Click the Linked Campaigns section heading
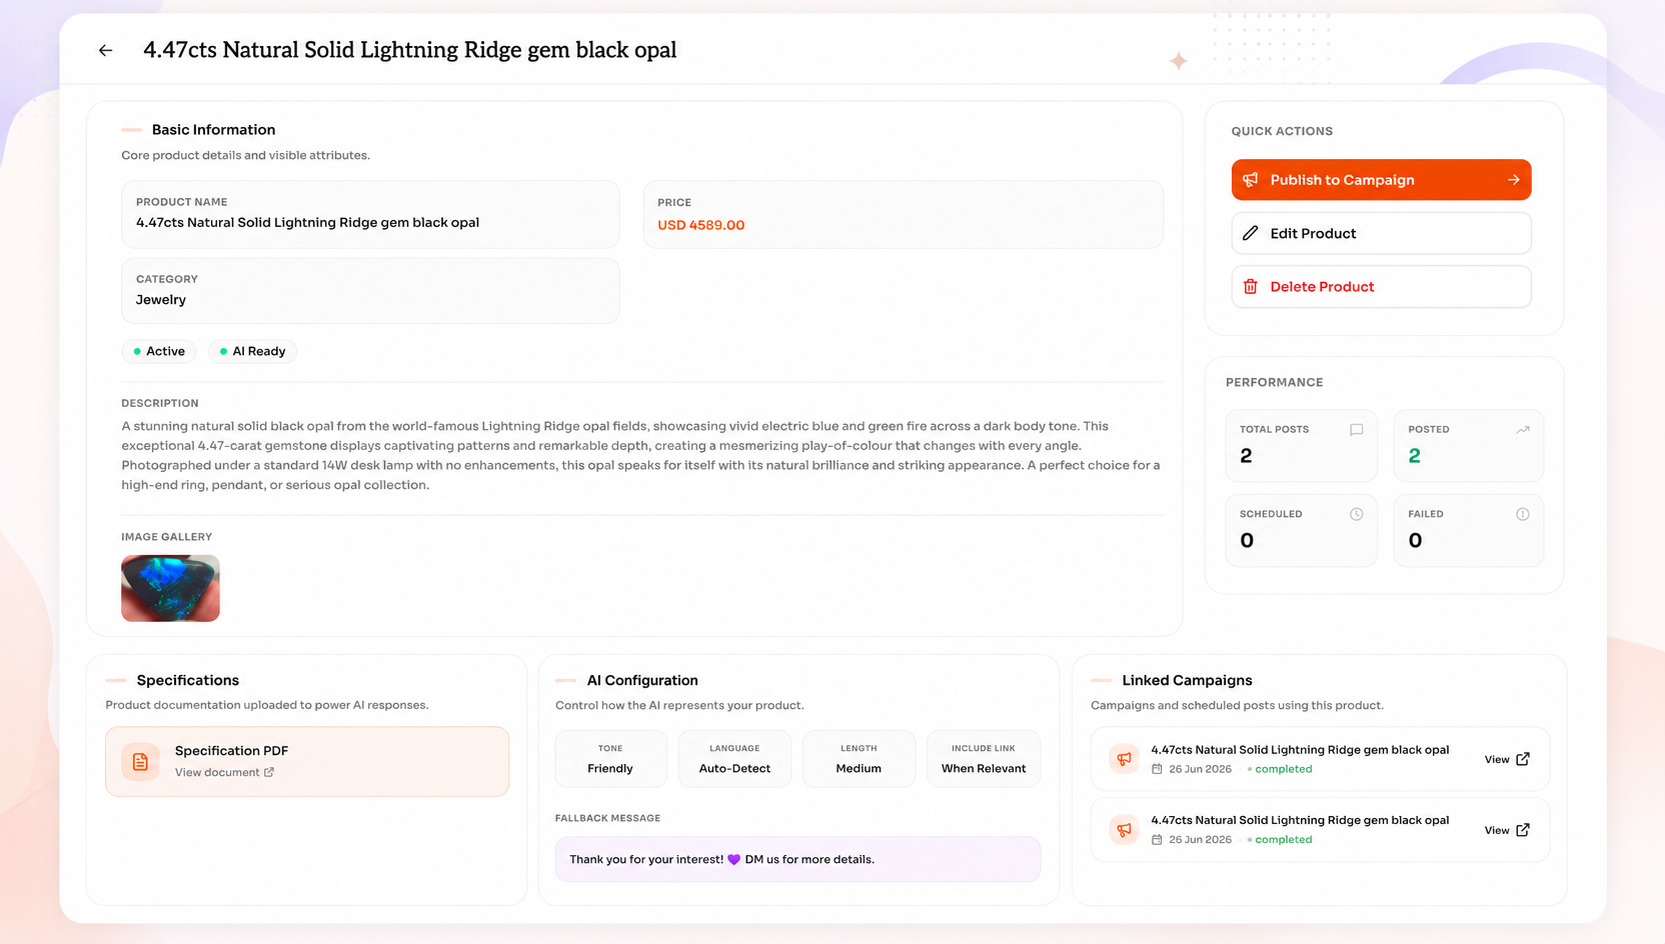 pyautogui.click(x=1187, y=680)
